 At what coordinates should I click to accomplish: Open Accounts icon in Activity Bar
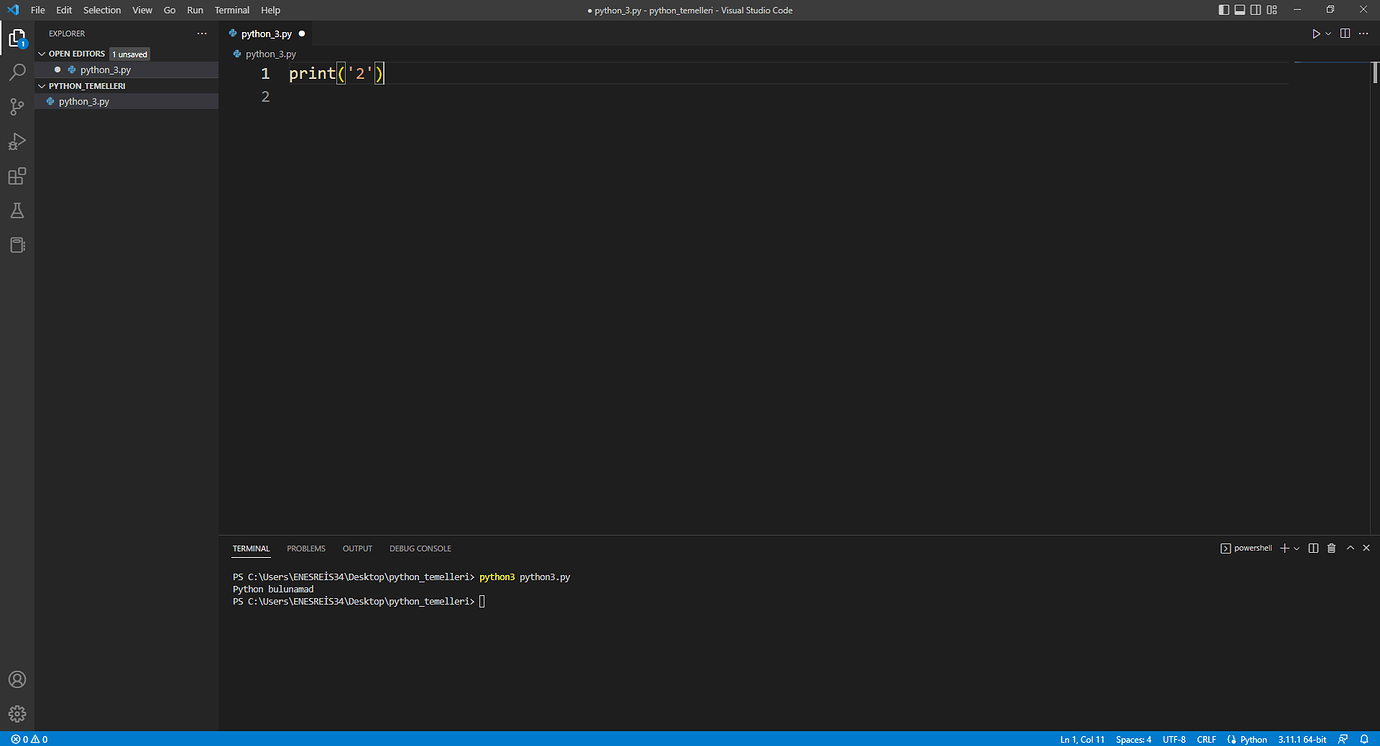coord(16,679)
